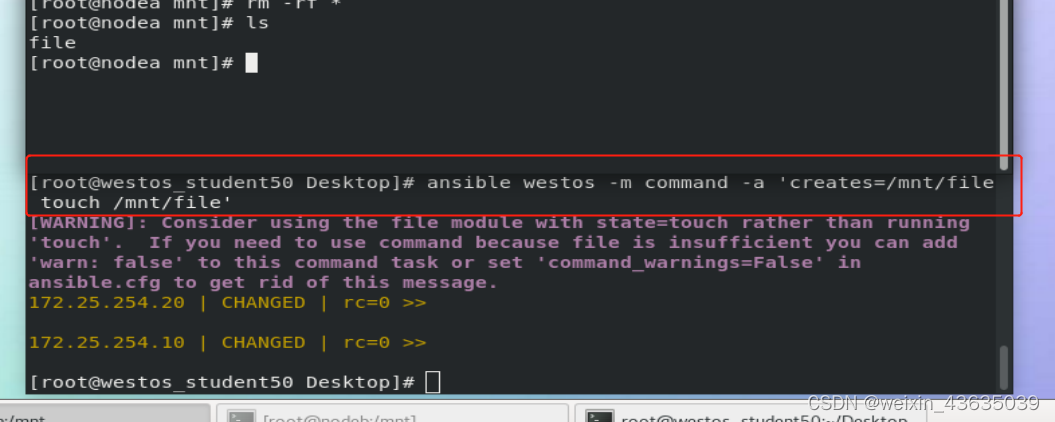Click the 'command_warnings=False' text in warning
Image resolution: width=1055 pixels, height=422 pixels.
[681, 262]
